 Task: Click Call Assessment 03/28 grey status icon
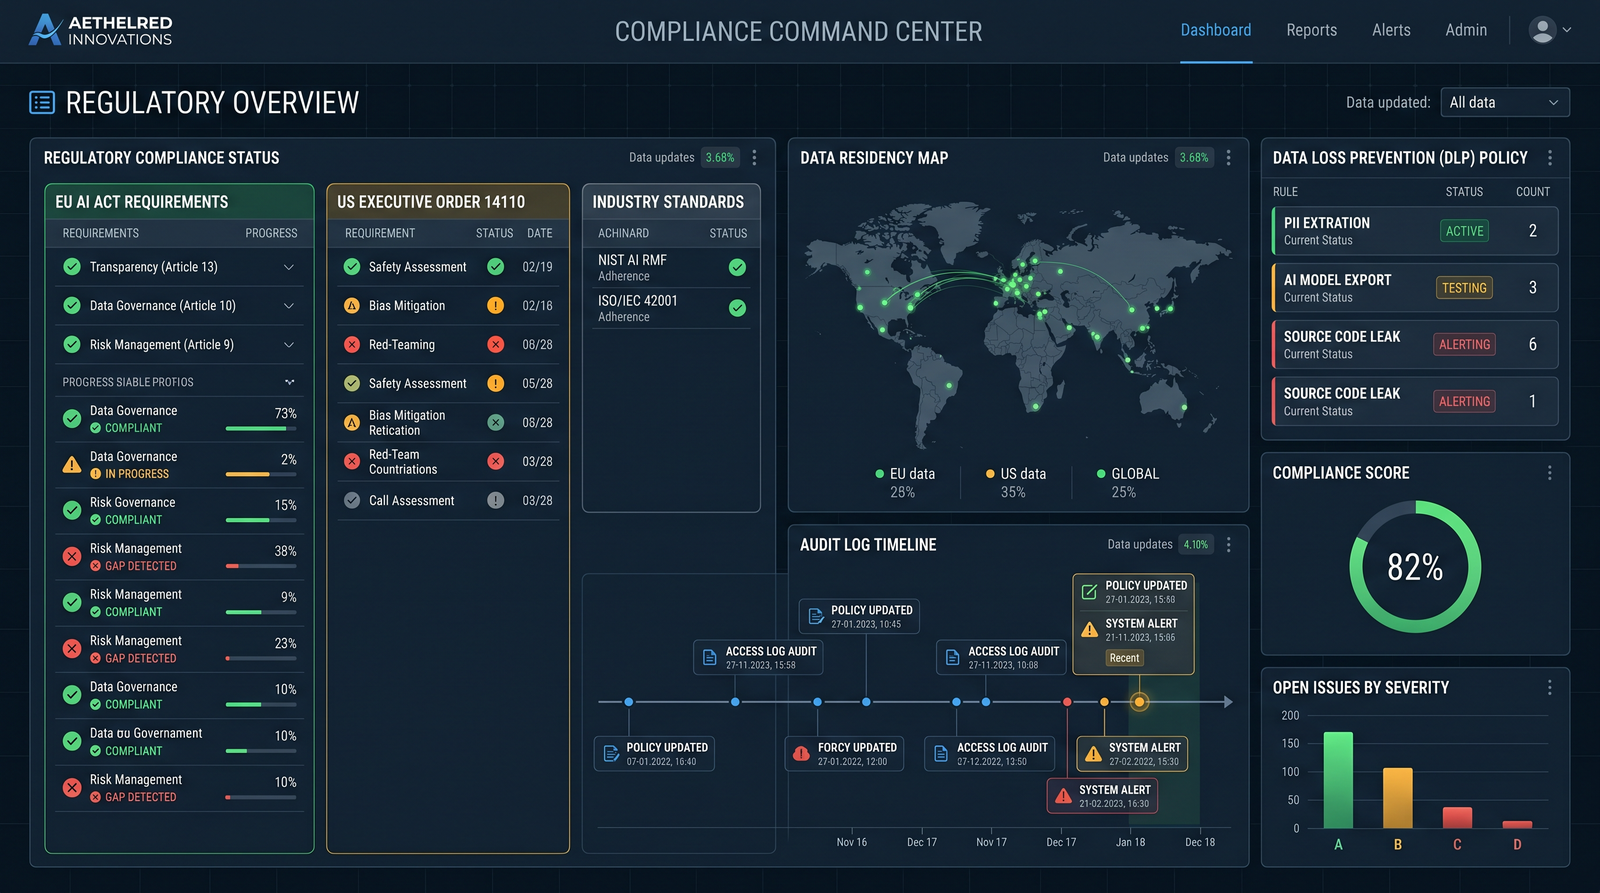click(495, 501)
